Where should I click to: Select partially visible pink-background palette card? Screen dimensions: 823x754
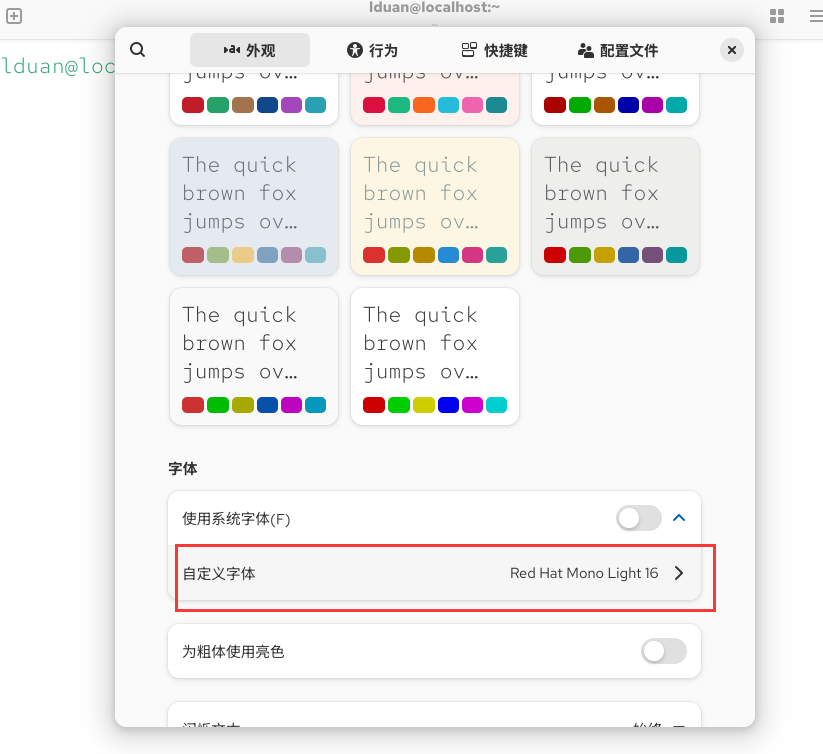(x=435, y=99)
